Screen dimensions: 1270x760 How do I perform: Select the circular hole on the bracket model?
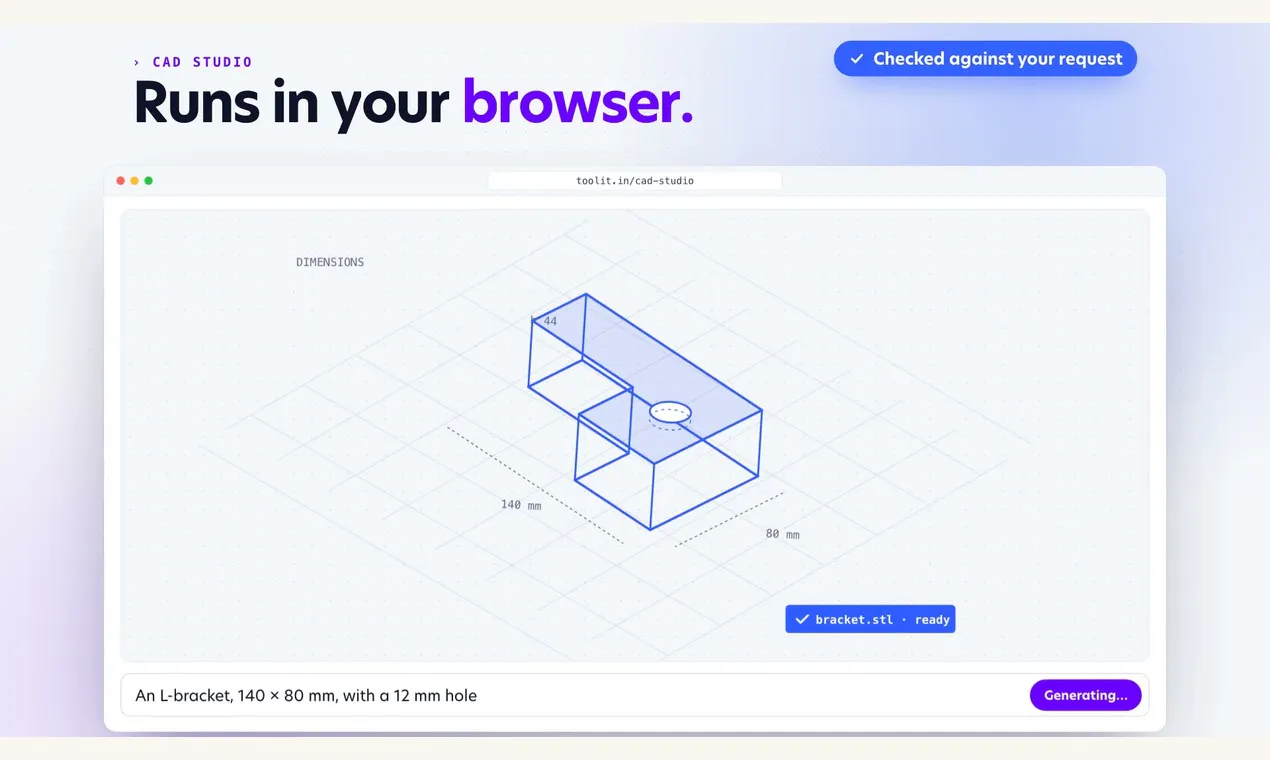[x=670, y=411]
